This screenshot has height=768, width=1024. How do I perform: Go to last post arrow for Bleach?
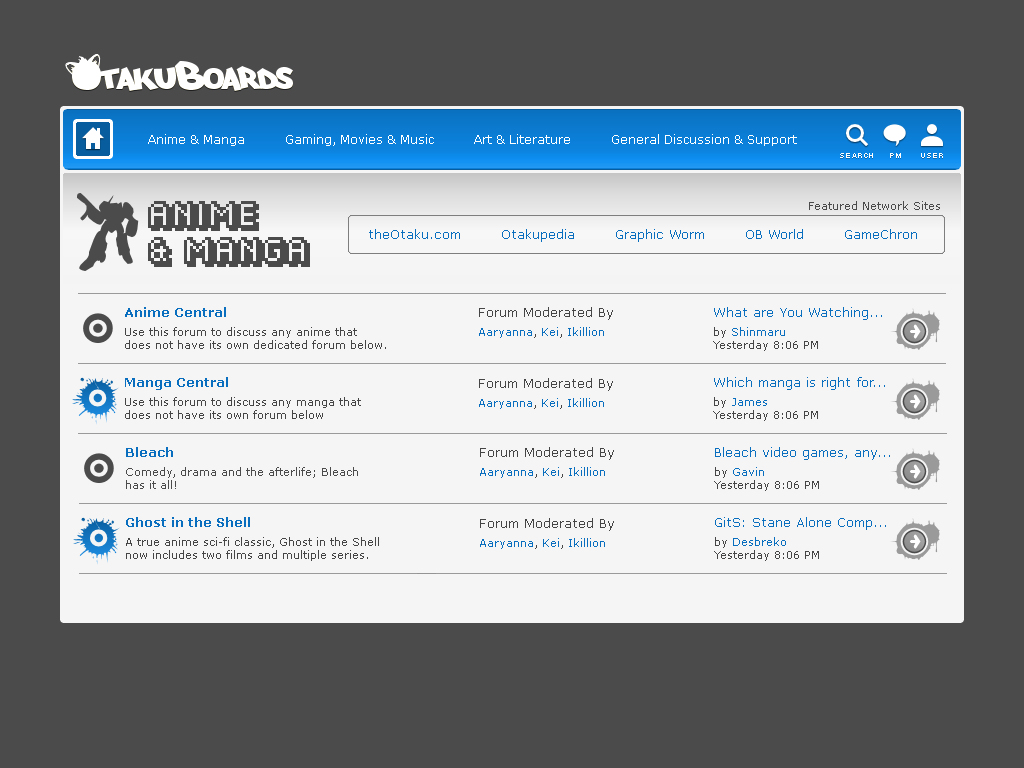pyautogui.click(x=916, y=470)
